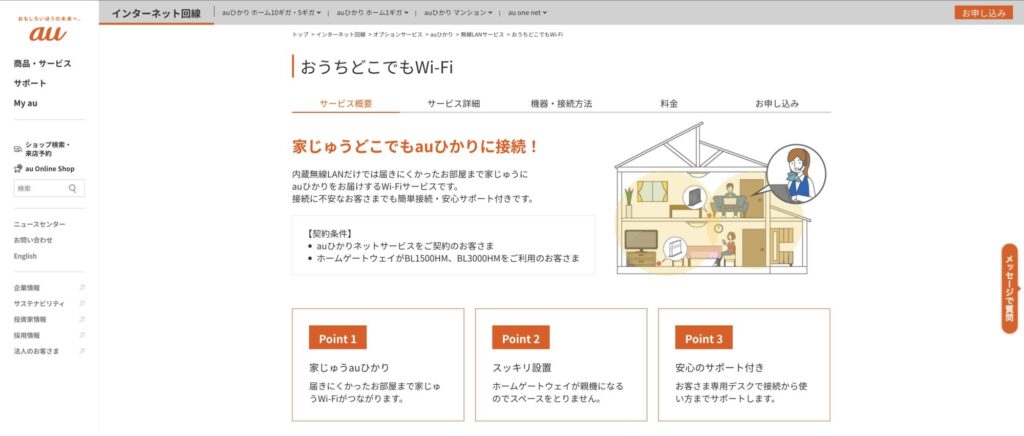Open the 機器・接続方法 tab

click(x=561, y=104)
